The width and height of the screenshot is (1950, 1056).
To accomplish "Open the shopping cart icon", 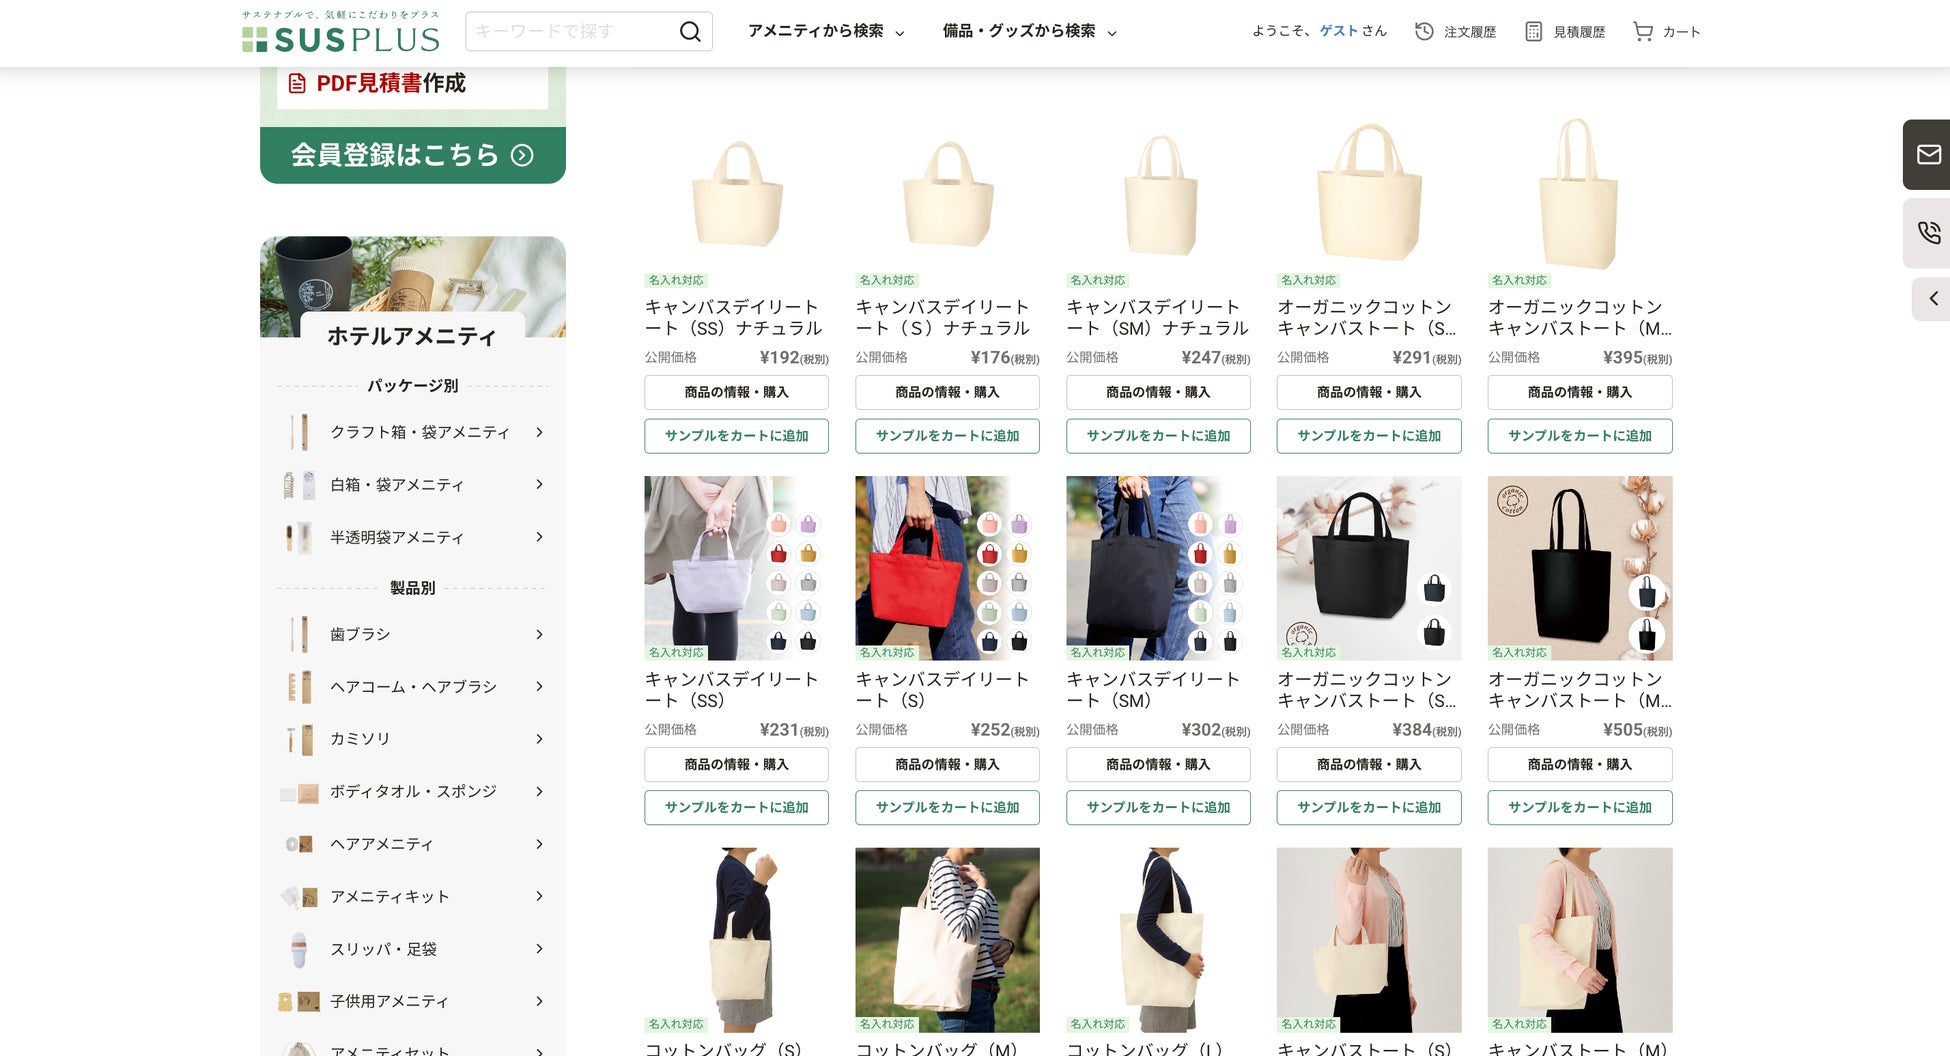I will pyautogui.click(x=1643, y=32).
